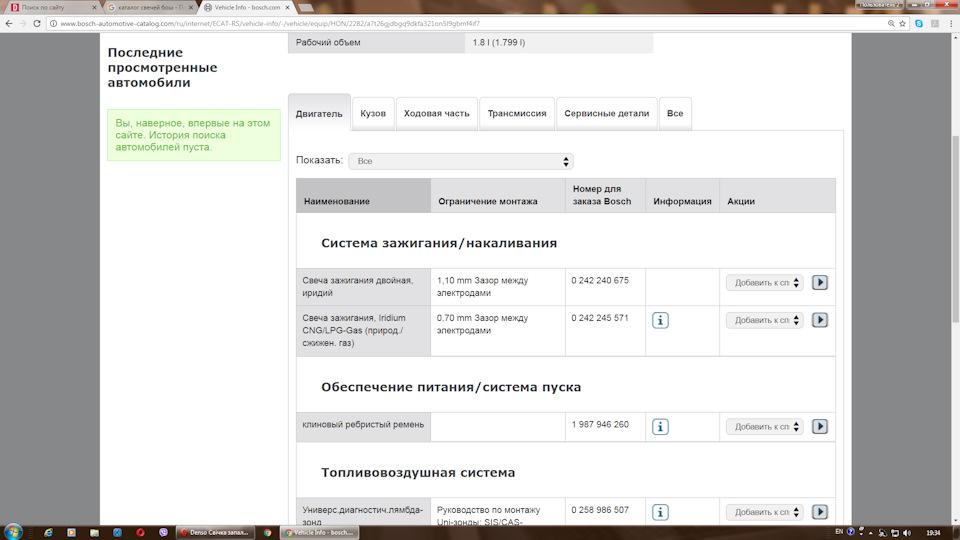Image resolution: width=960 pixels, height=540 pixels.
Task: Open Windows Start button
Action: (x=13, y=532)
